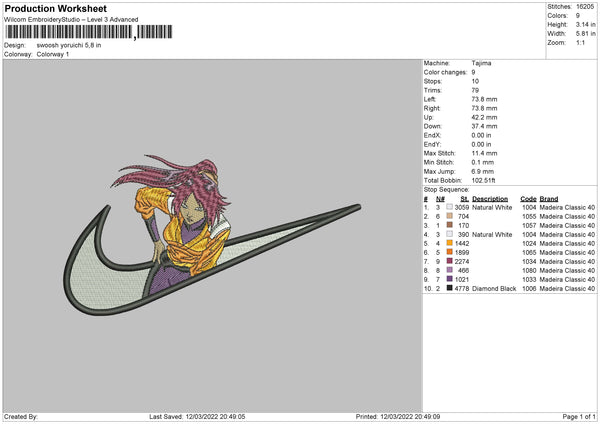
Task: Click the white swatch for stop 1 (3059 stitches)
Action: pos(449,207)
